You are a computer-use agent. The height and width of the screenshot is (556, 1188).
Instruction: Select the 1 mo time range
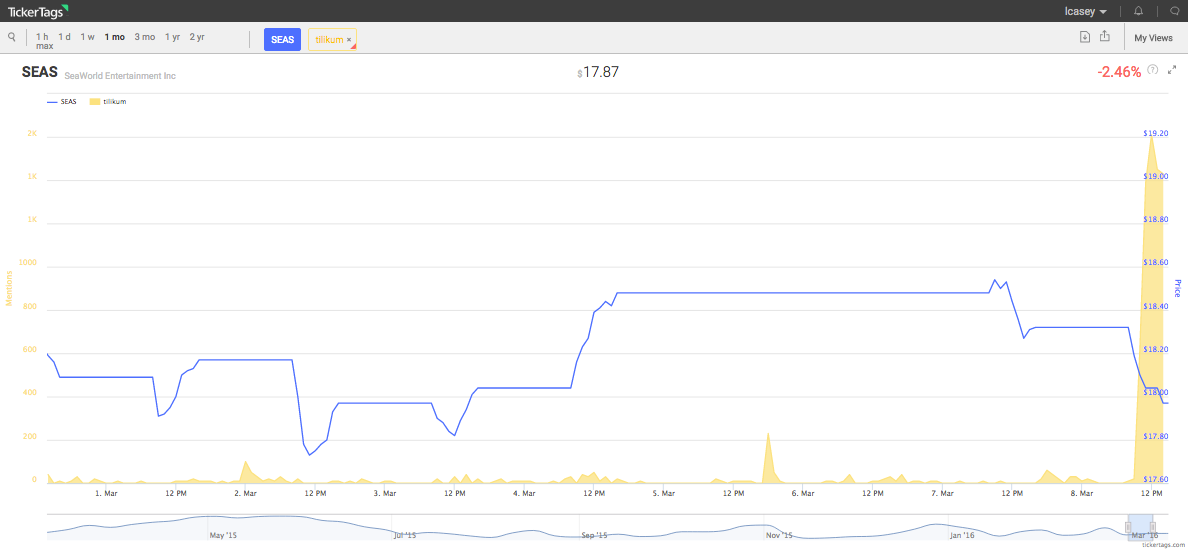(x=114, y=36)
